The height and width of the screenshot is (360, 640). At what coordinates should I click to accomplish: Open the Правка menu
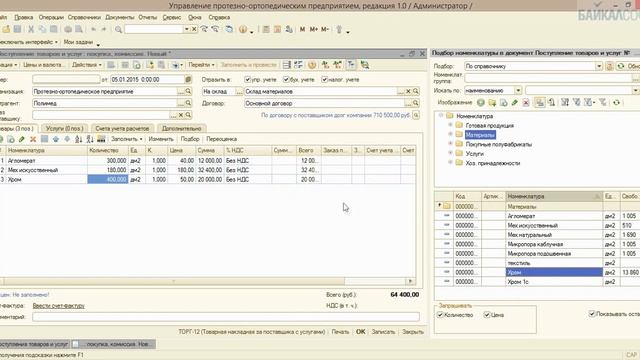pos(24,18)
